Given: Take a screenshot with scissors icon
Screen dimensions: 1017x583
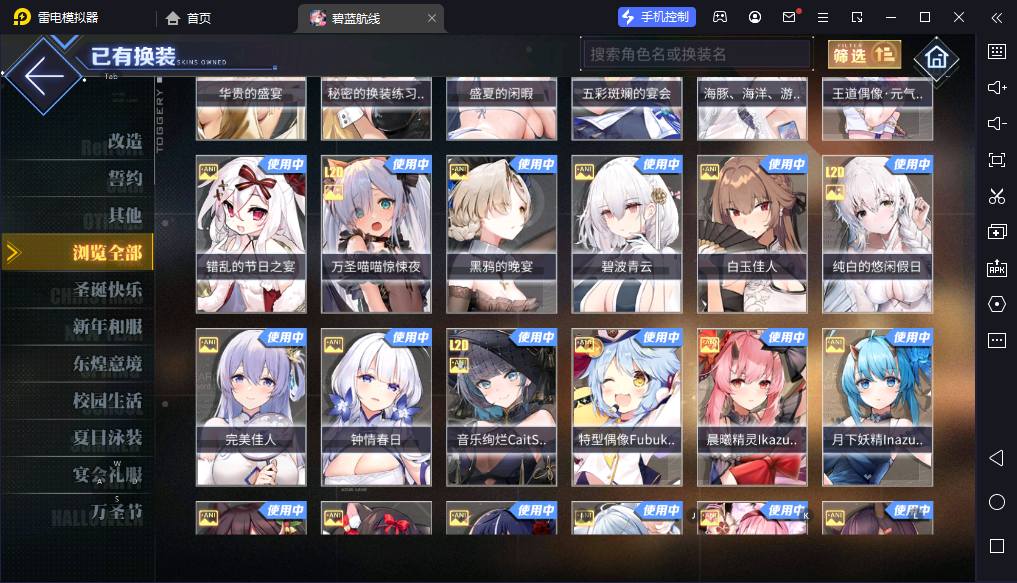Looking at the screenshot, I should (997, 196).
